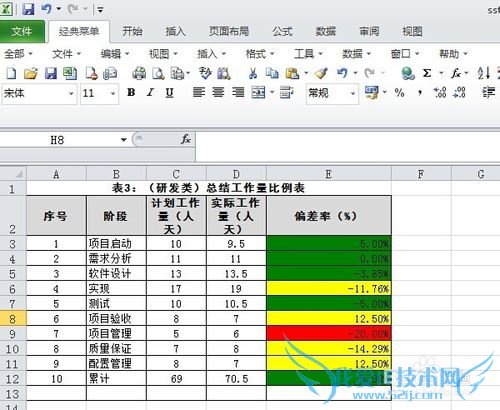Open the 全部 classic menu dropdown
The width and height of the screenshot is (500, 410).
(x=18, y=53)
